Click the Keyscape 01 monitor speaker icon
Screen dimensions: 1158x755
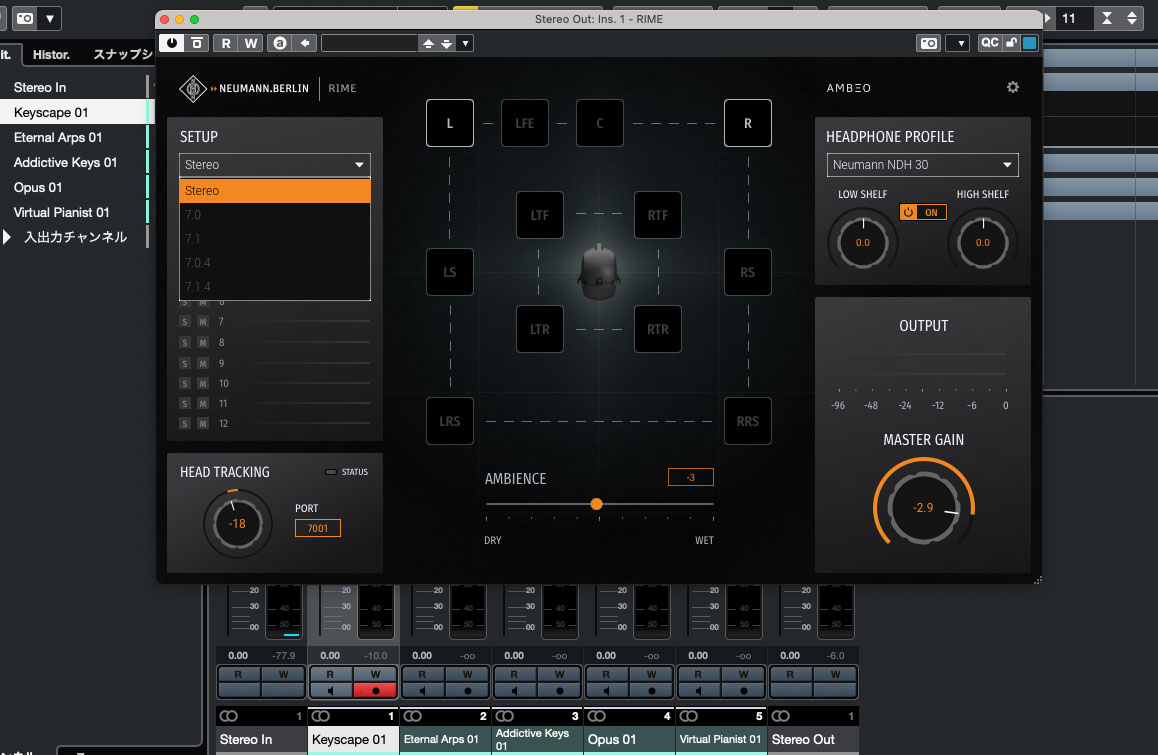pos(332,690)
